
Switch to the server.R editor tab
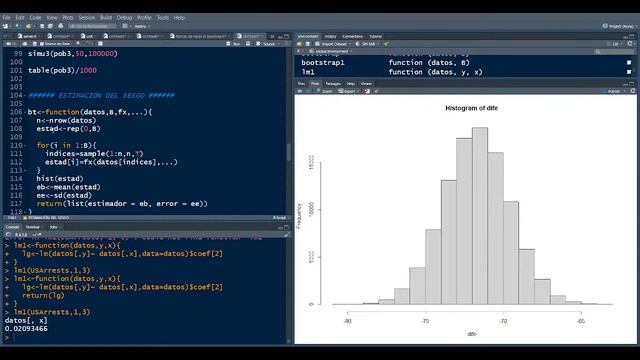click(28, 36)
